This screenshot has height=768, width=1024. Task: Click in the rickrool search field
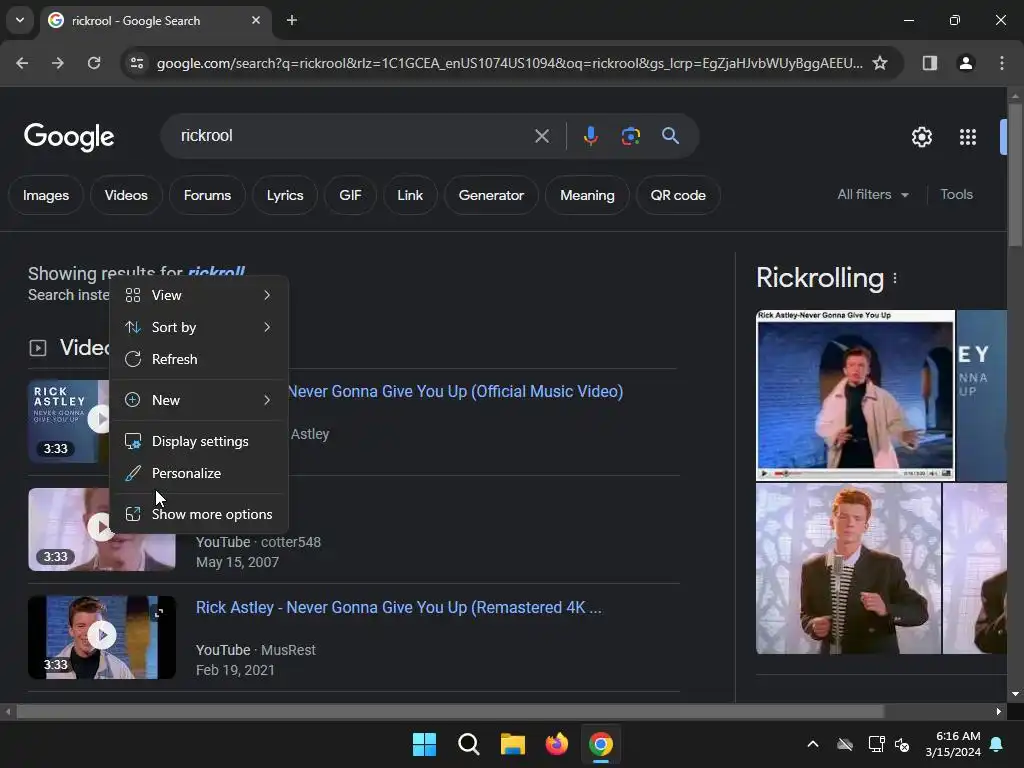point(353,136)
